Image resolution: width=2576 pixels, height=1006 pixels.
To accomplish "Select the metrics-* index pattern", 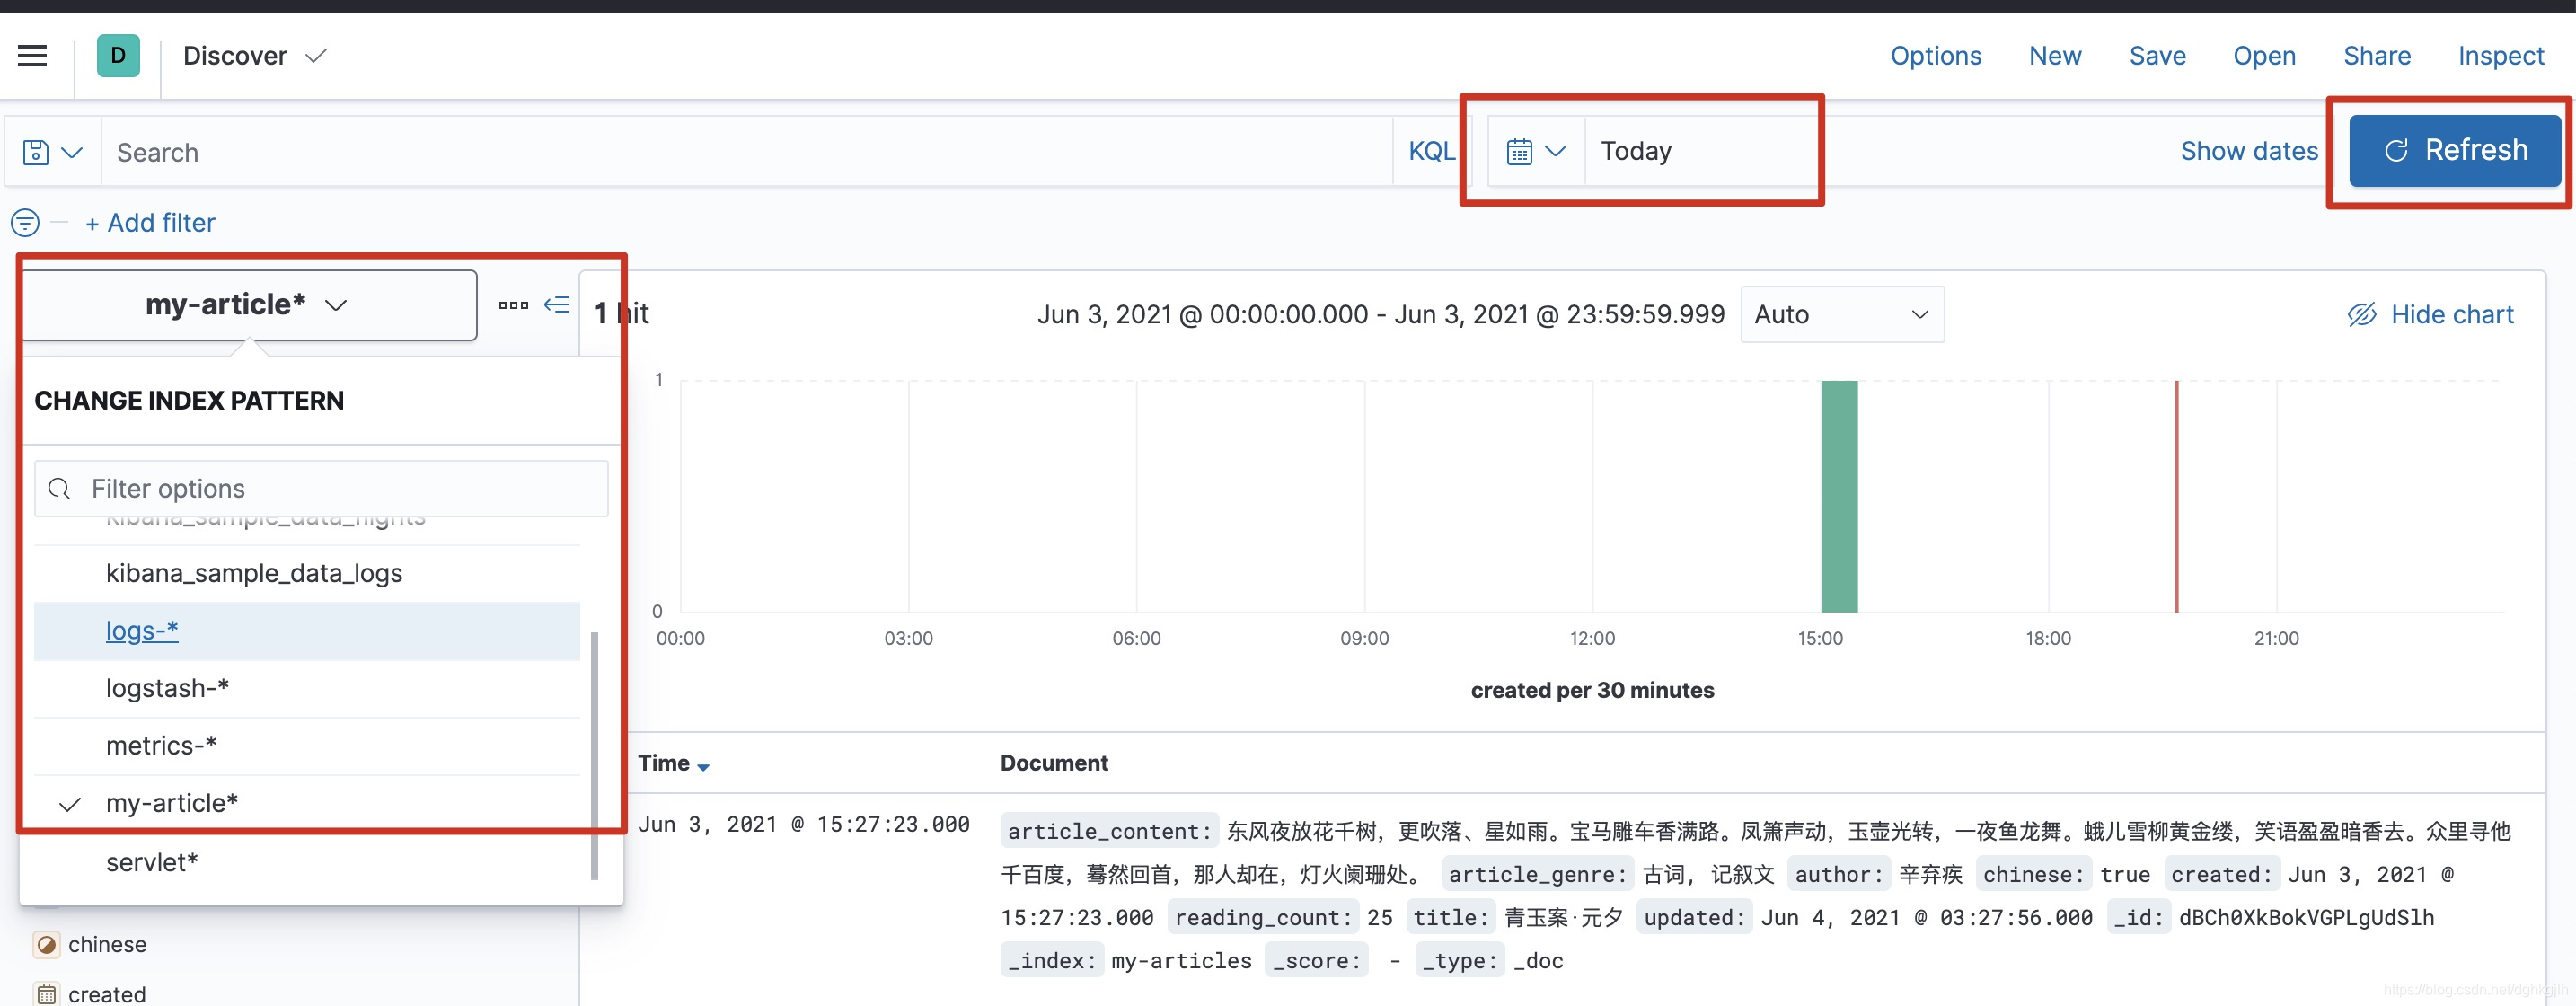I will coord(307,746).
